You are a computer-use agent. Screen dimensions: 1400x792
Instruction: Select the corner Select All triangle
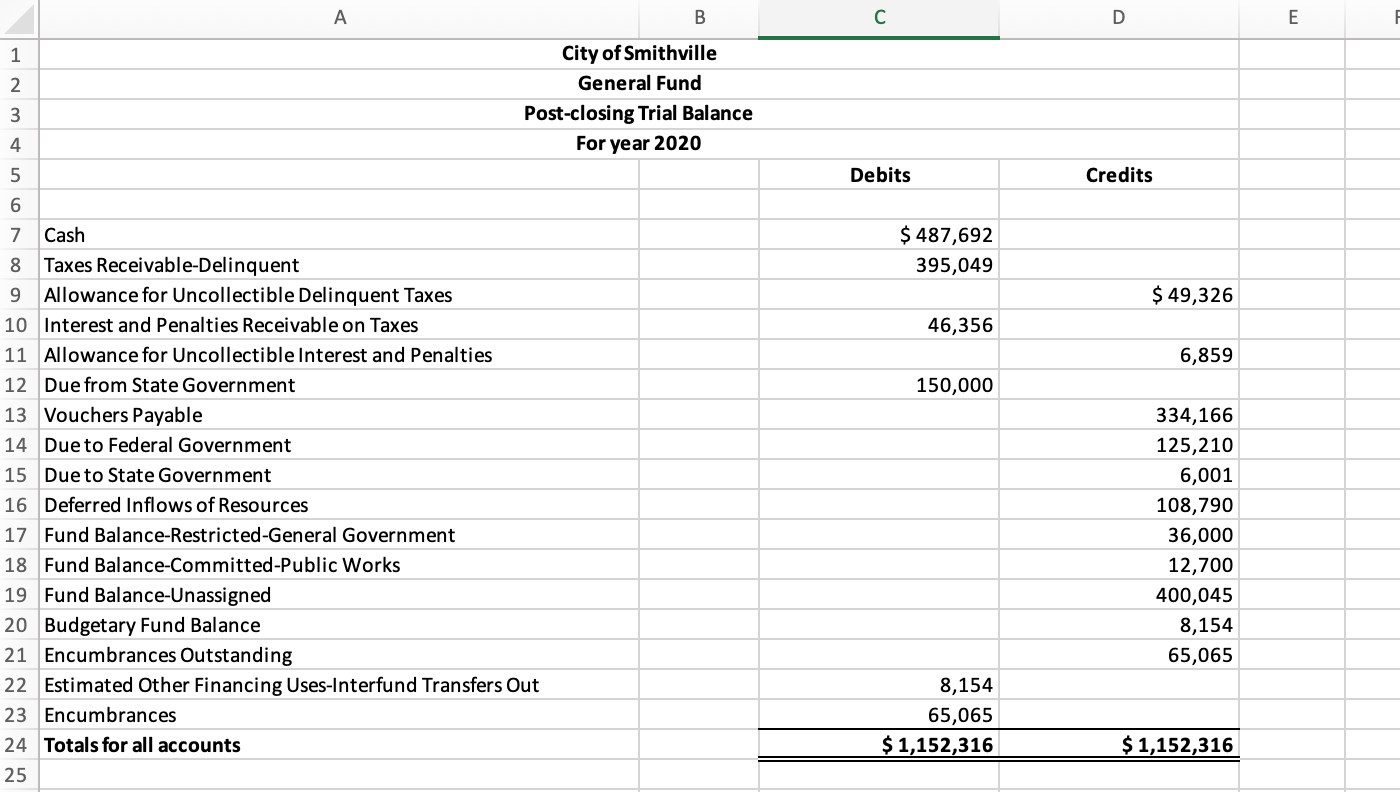click(19, 18)
